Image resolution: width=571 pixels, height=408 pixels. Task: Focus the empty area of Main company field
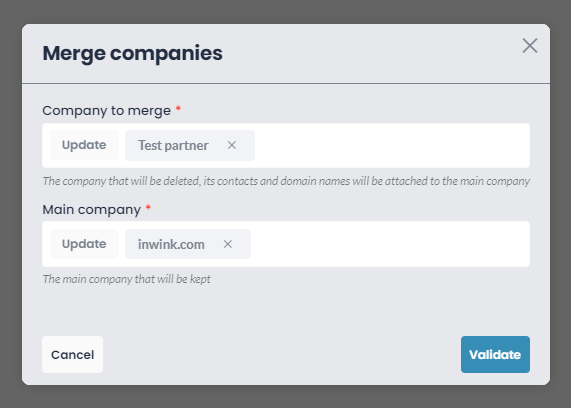pyautogui.click(x=390, y=244)
